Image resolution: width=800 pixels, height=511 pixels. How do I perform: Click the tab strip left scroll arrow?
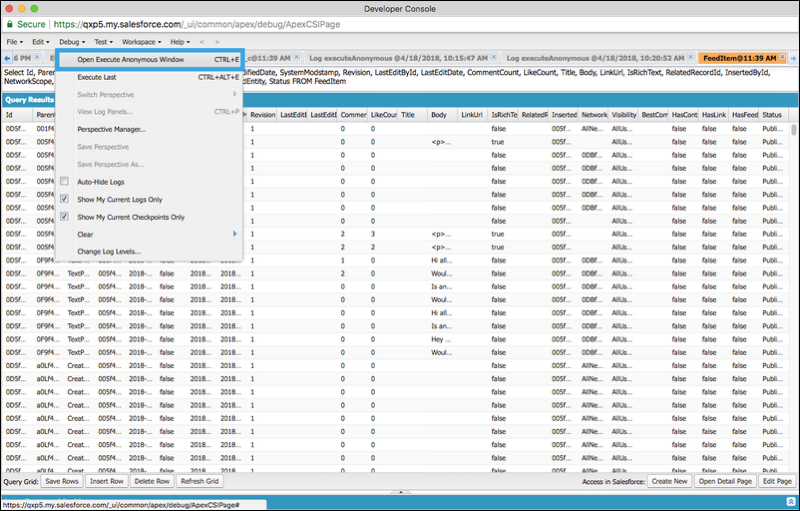pyautogui.click(x=6, y=59)
